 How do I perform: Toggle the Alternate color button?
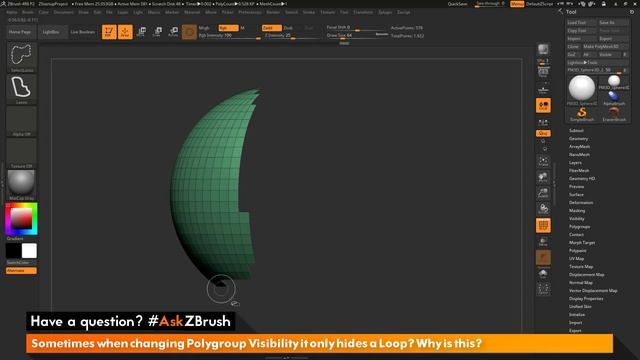coord(21,271)
